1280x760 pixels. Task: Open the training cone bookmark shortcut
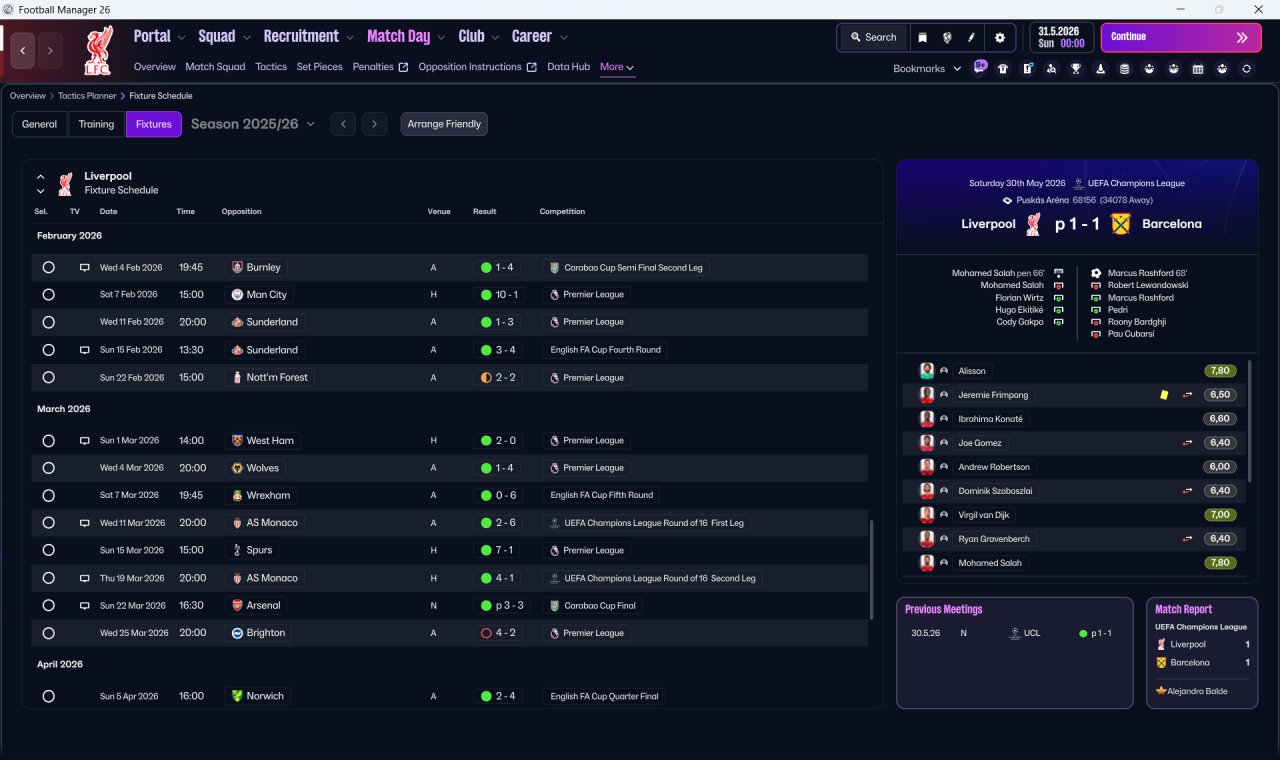[1101, 69]
